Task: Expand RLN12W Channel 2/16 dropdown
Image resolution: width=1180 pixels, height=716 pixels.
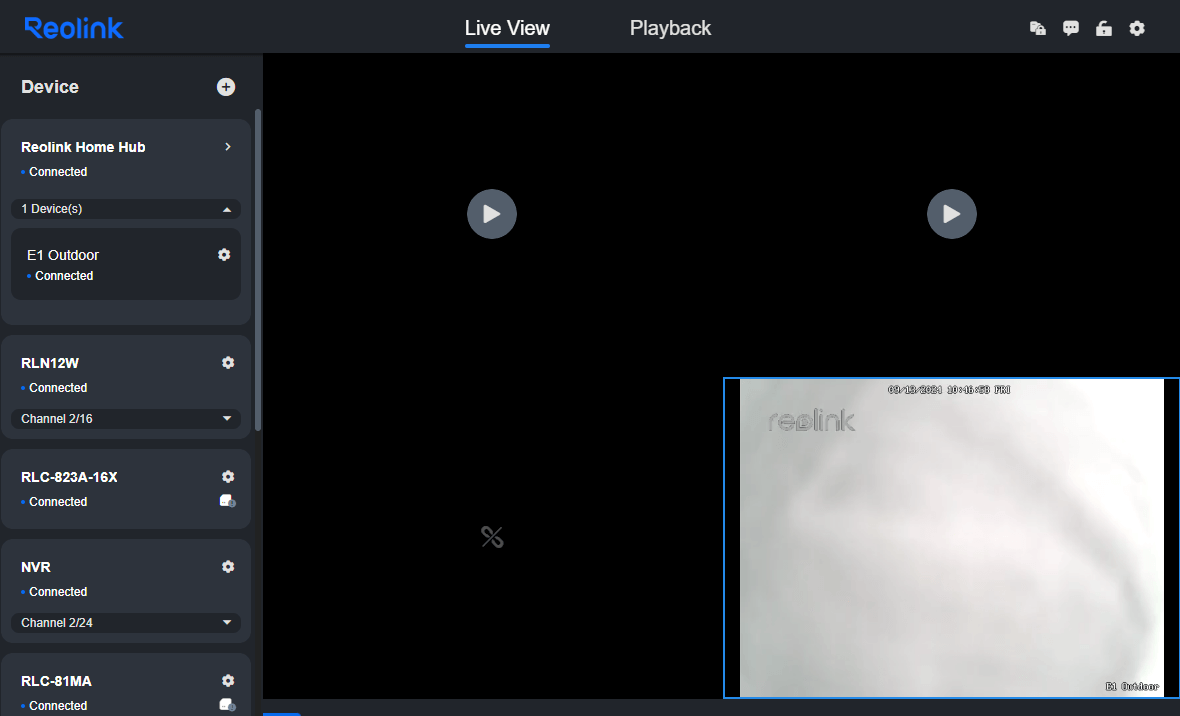Action: tap(126, 419)
